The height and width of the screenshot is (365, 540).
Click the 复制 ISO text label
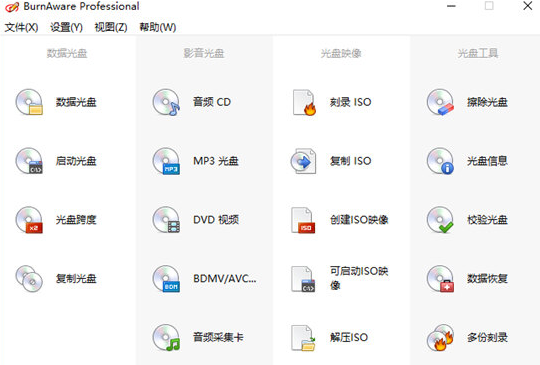351,161
